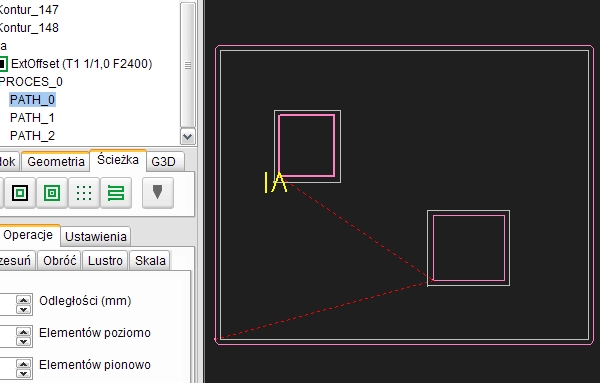Choose the green dotted grid icon
Image resolution: width=600 pixels, height=383 pixels.
(84, 193)
